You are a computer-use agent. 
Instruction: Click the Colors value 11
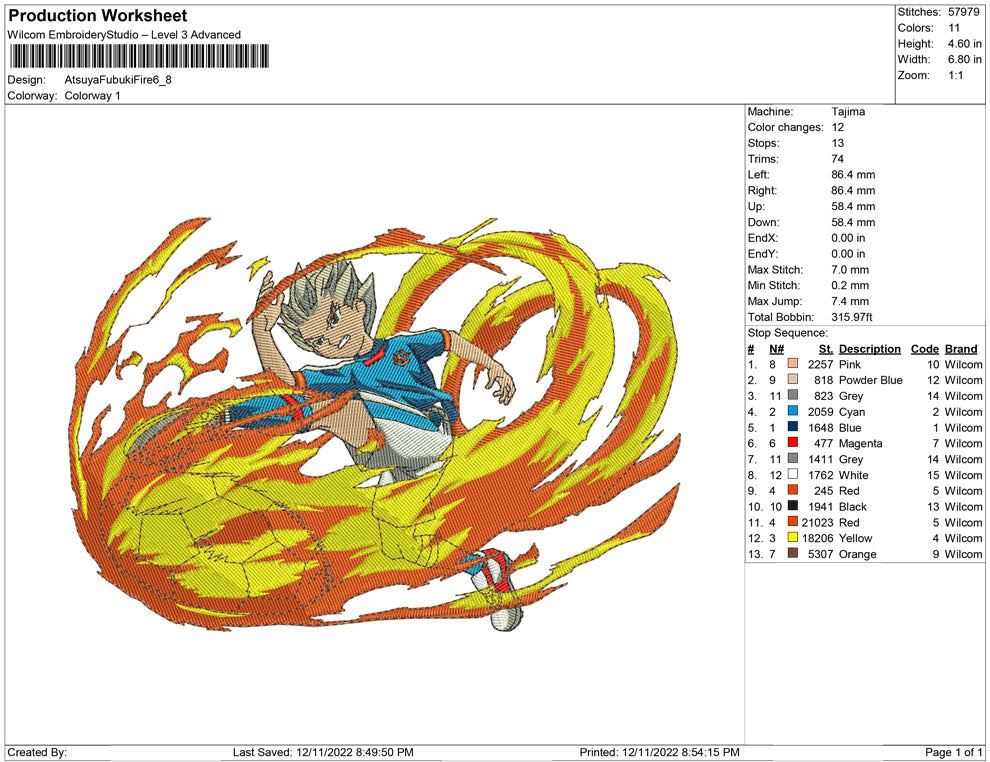[x=954, y=28]
